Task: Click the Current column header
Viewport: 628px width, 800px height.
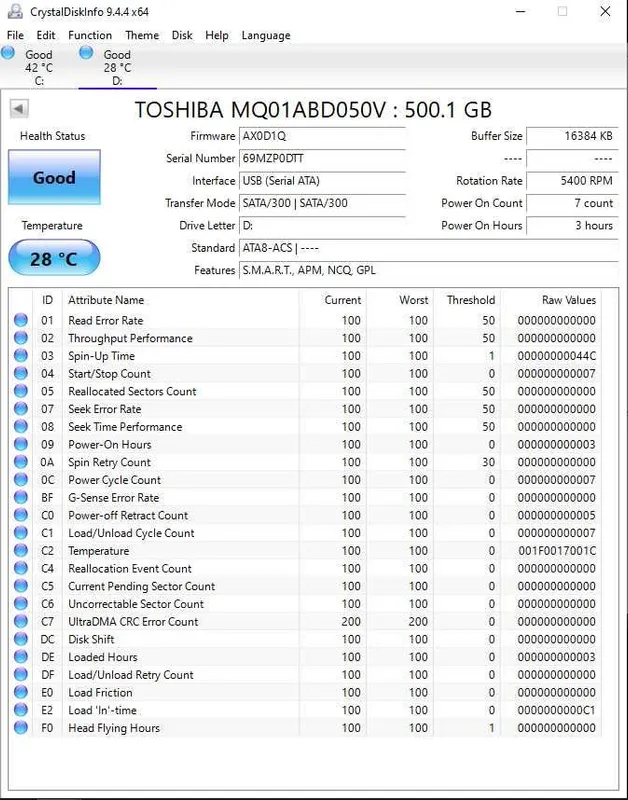Action: [332, 300]
